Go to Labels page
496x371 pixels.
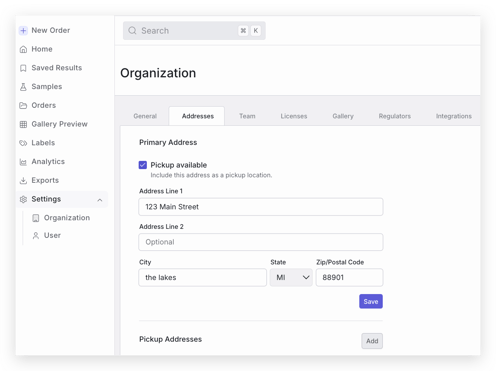43,143
